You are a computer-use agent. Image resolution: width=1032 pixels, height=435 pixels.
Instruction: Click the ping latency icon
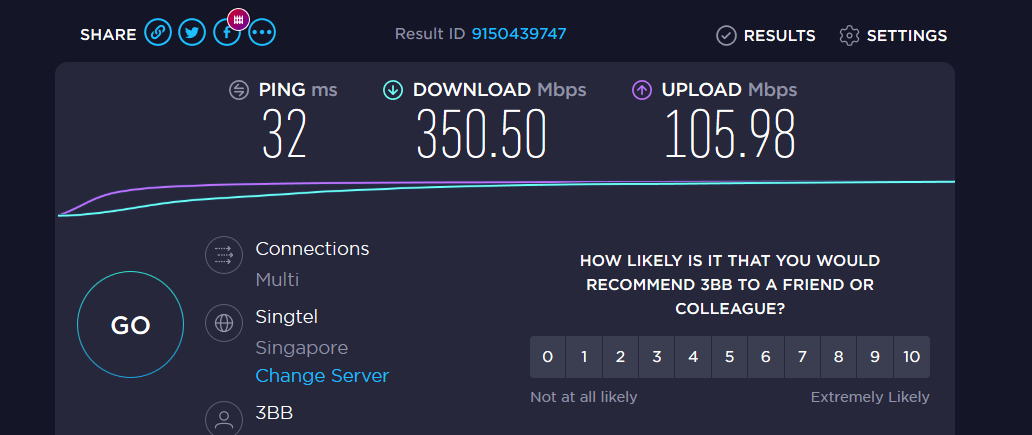click(x=239, y=90)
